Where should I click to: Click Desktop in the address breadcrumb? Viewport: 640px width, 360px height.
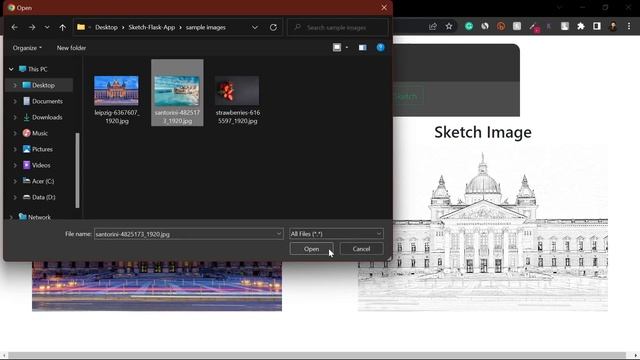106,27
